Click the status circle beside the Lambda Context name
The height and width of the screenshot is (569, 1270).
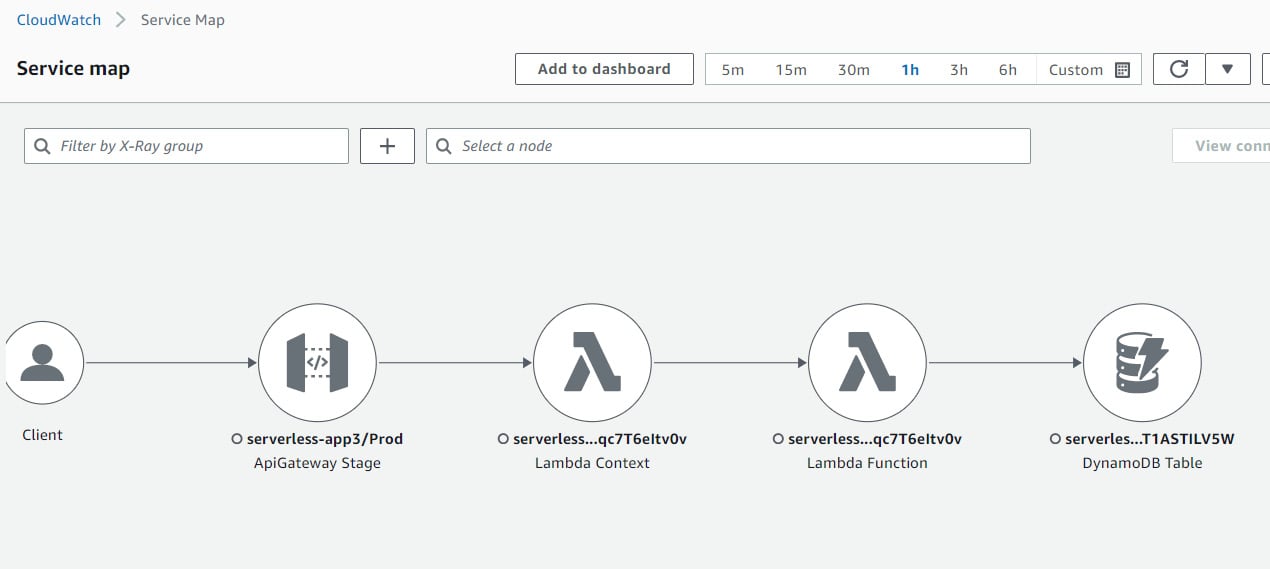click(x=503, y=439)
